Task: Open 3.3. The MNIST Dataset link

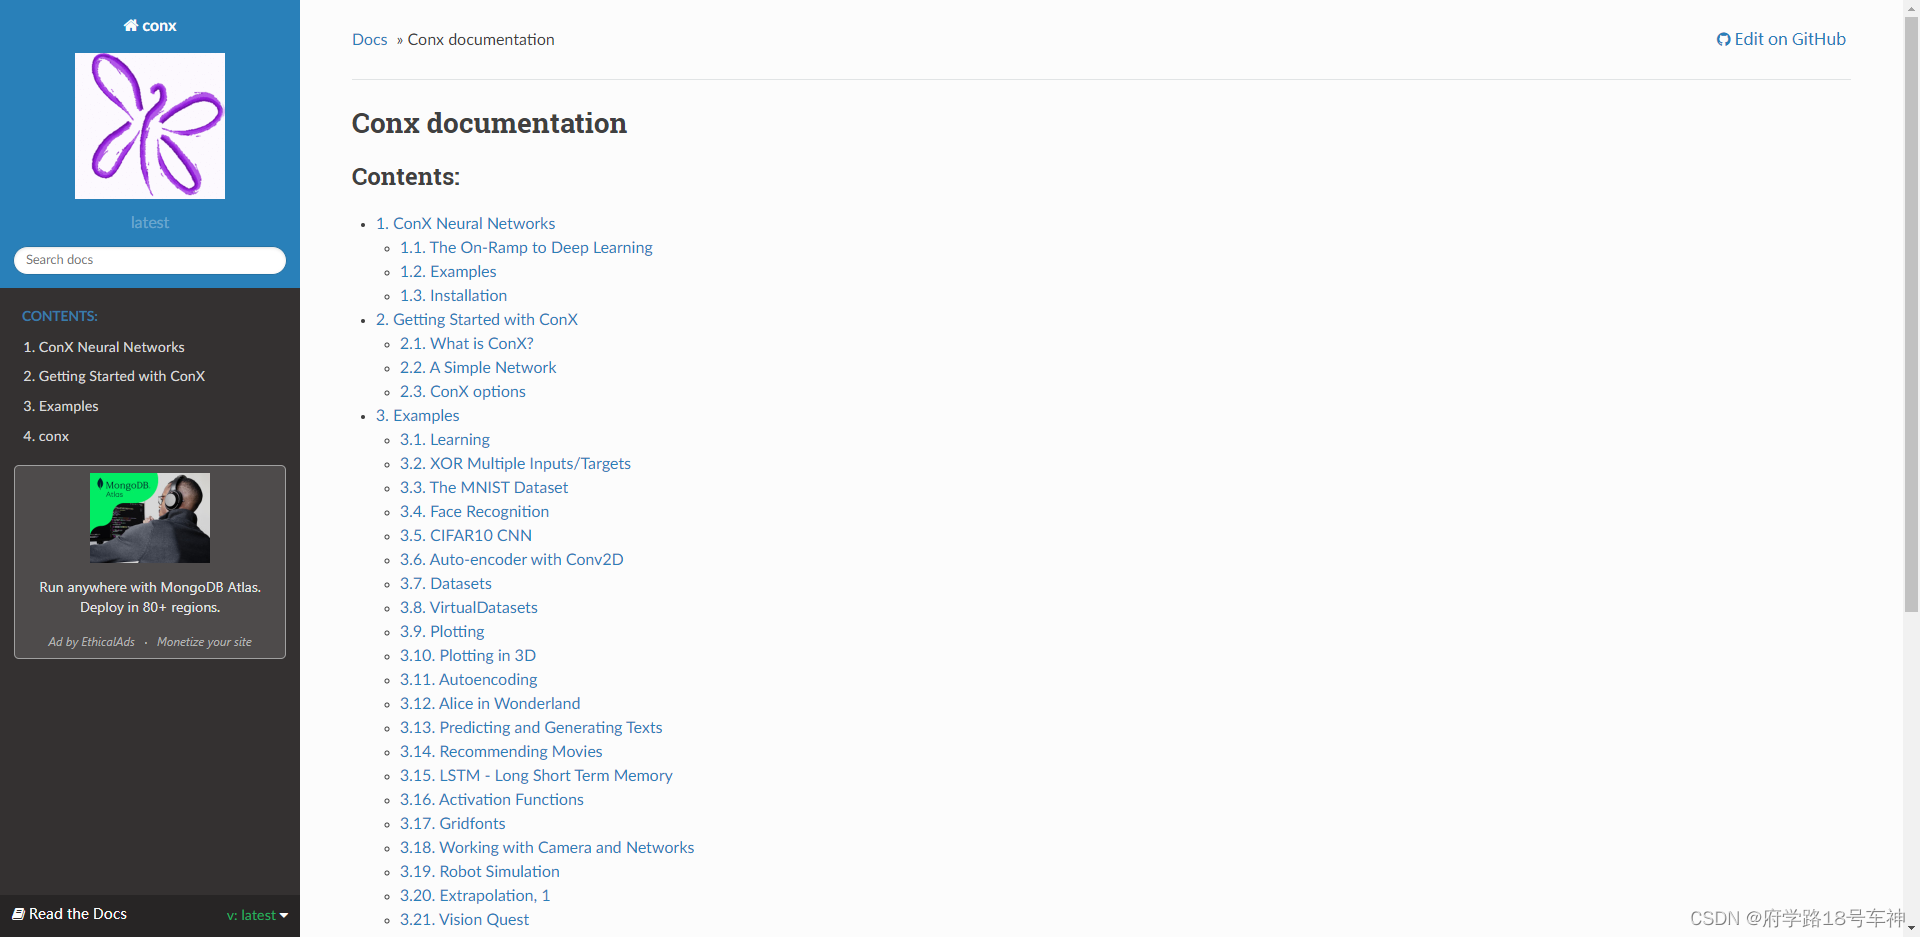Action: tap(484, 488)
